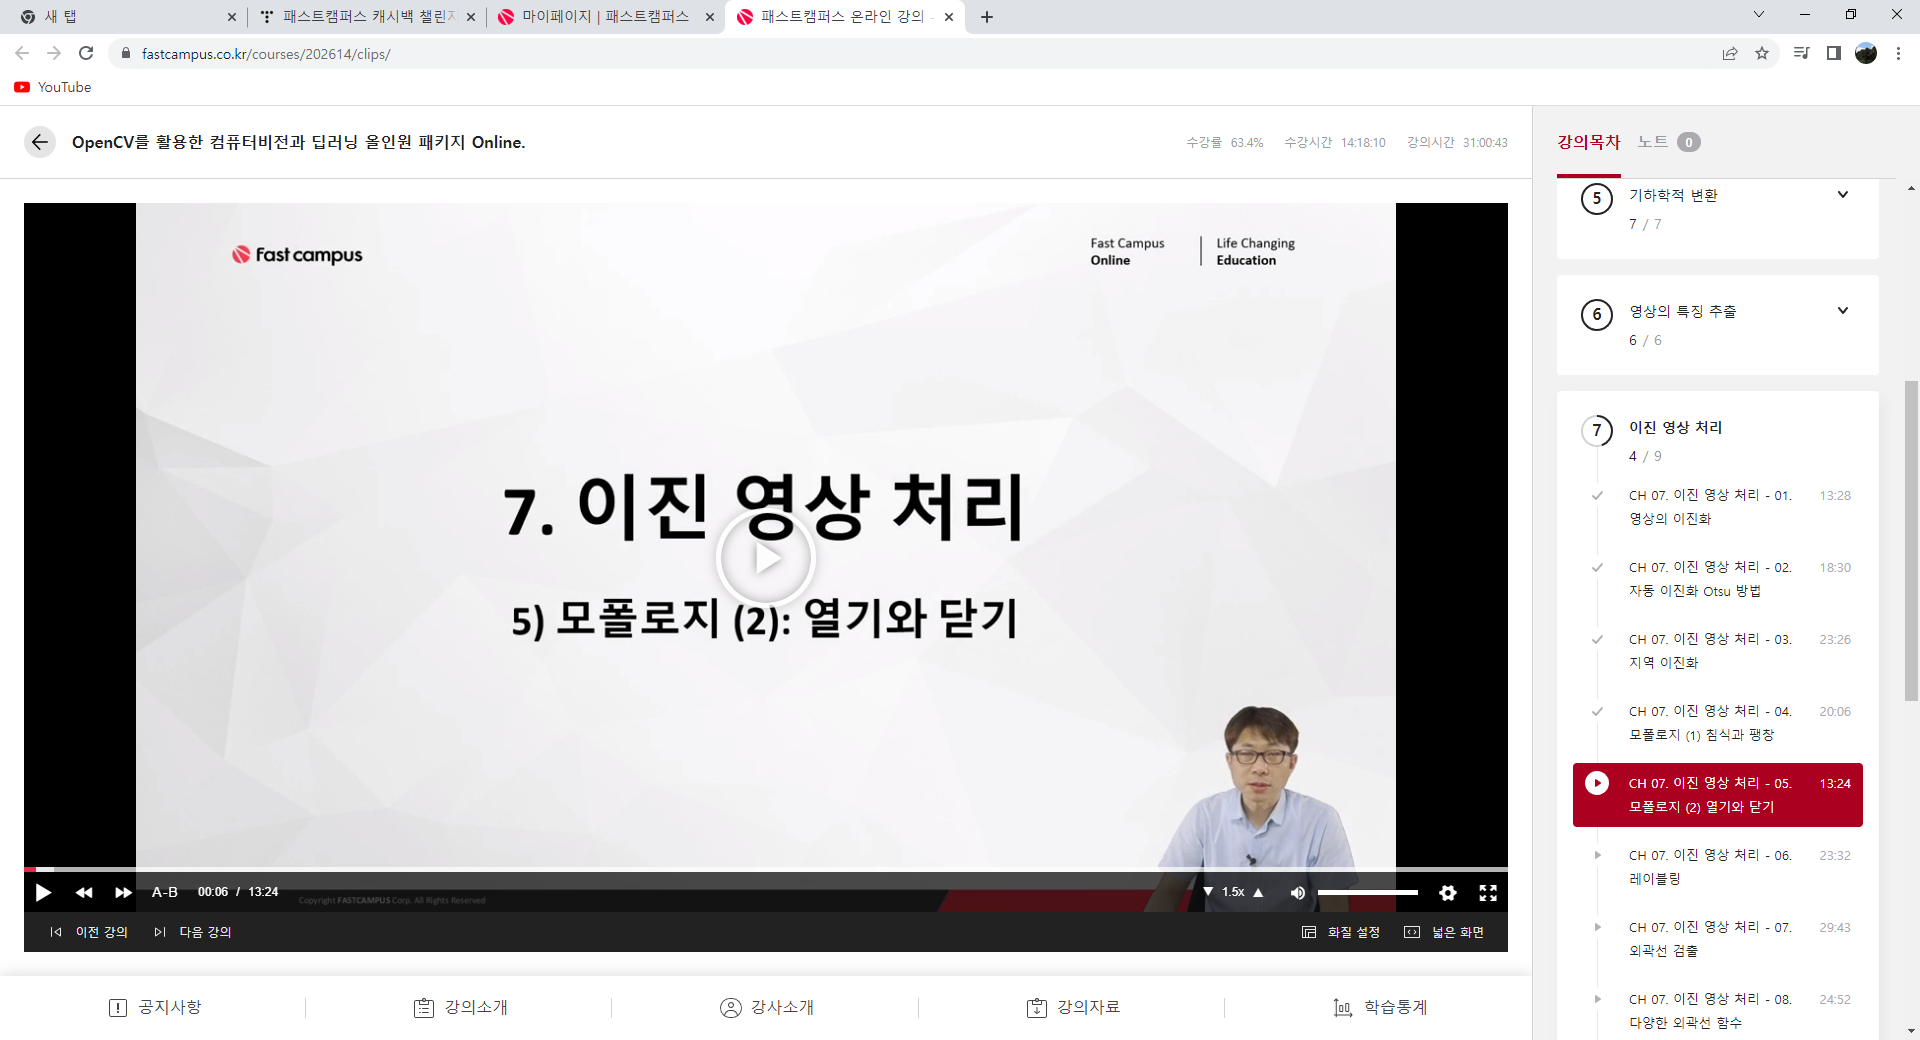Image resolution: width=1920 pixels, height=1040 pixels.
Task: Open Chrome three-dot menu
Action: (x=1898, y=53)
